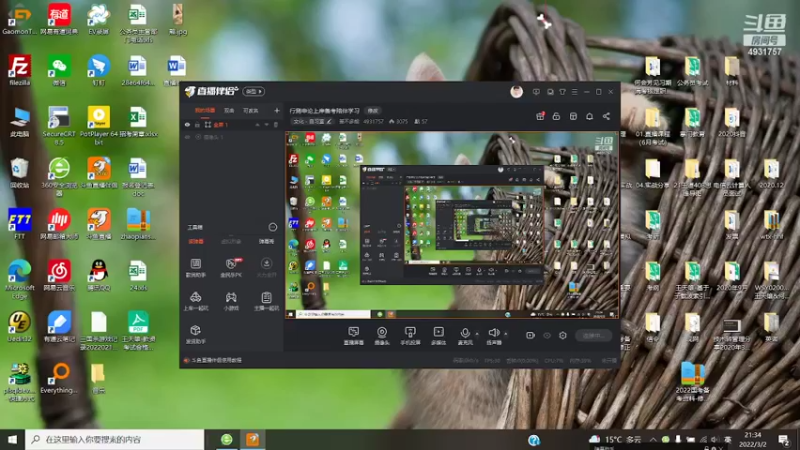Click the Windows taskbar search box
Image resolution: width=800 pixels, height=450 pixels.
pos(114,439)
